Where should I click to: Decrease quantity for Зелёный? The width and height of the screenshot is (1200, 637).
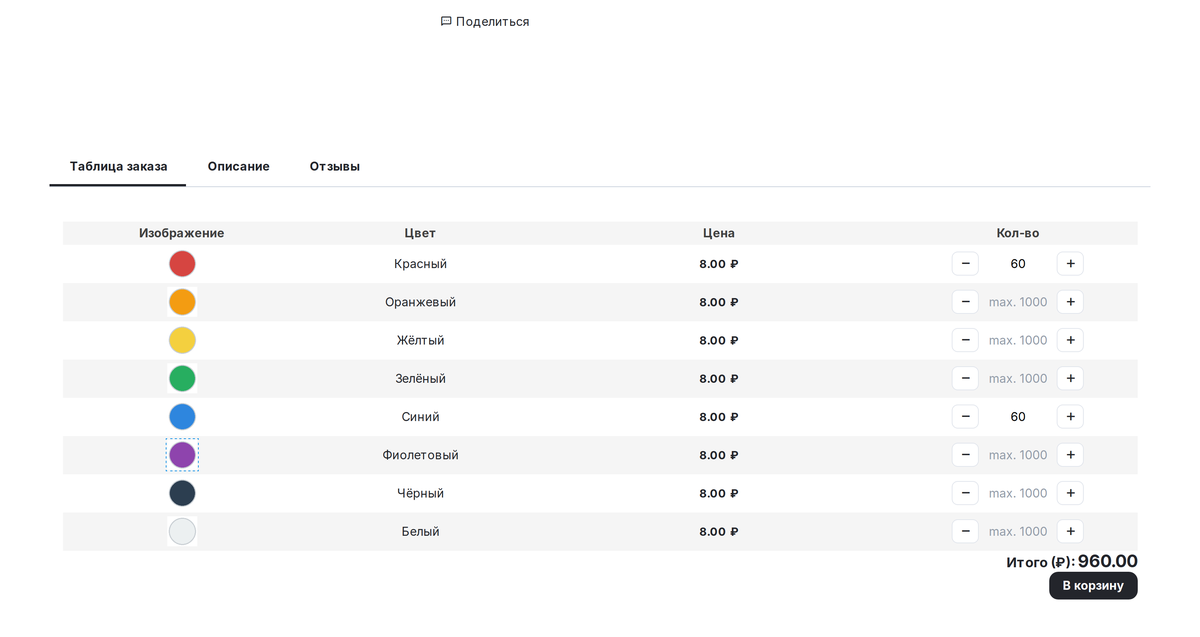tap(965, 378)
